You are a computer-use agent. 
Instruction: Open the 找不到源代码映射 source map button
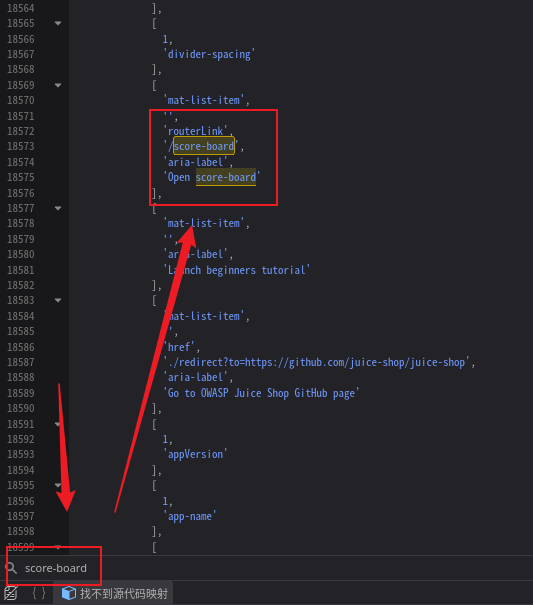pos(117,593)
